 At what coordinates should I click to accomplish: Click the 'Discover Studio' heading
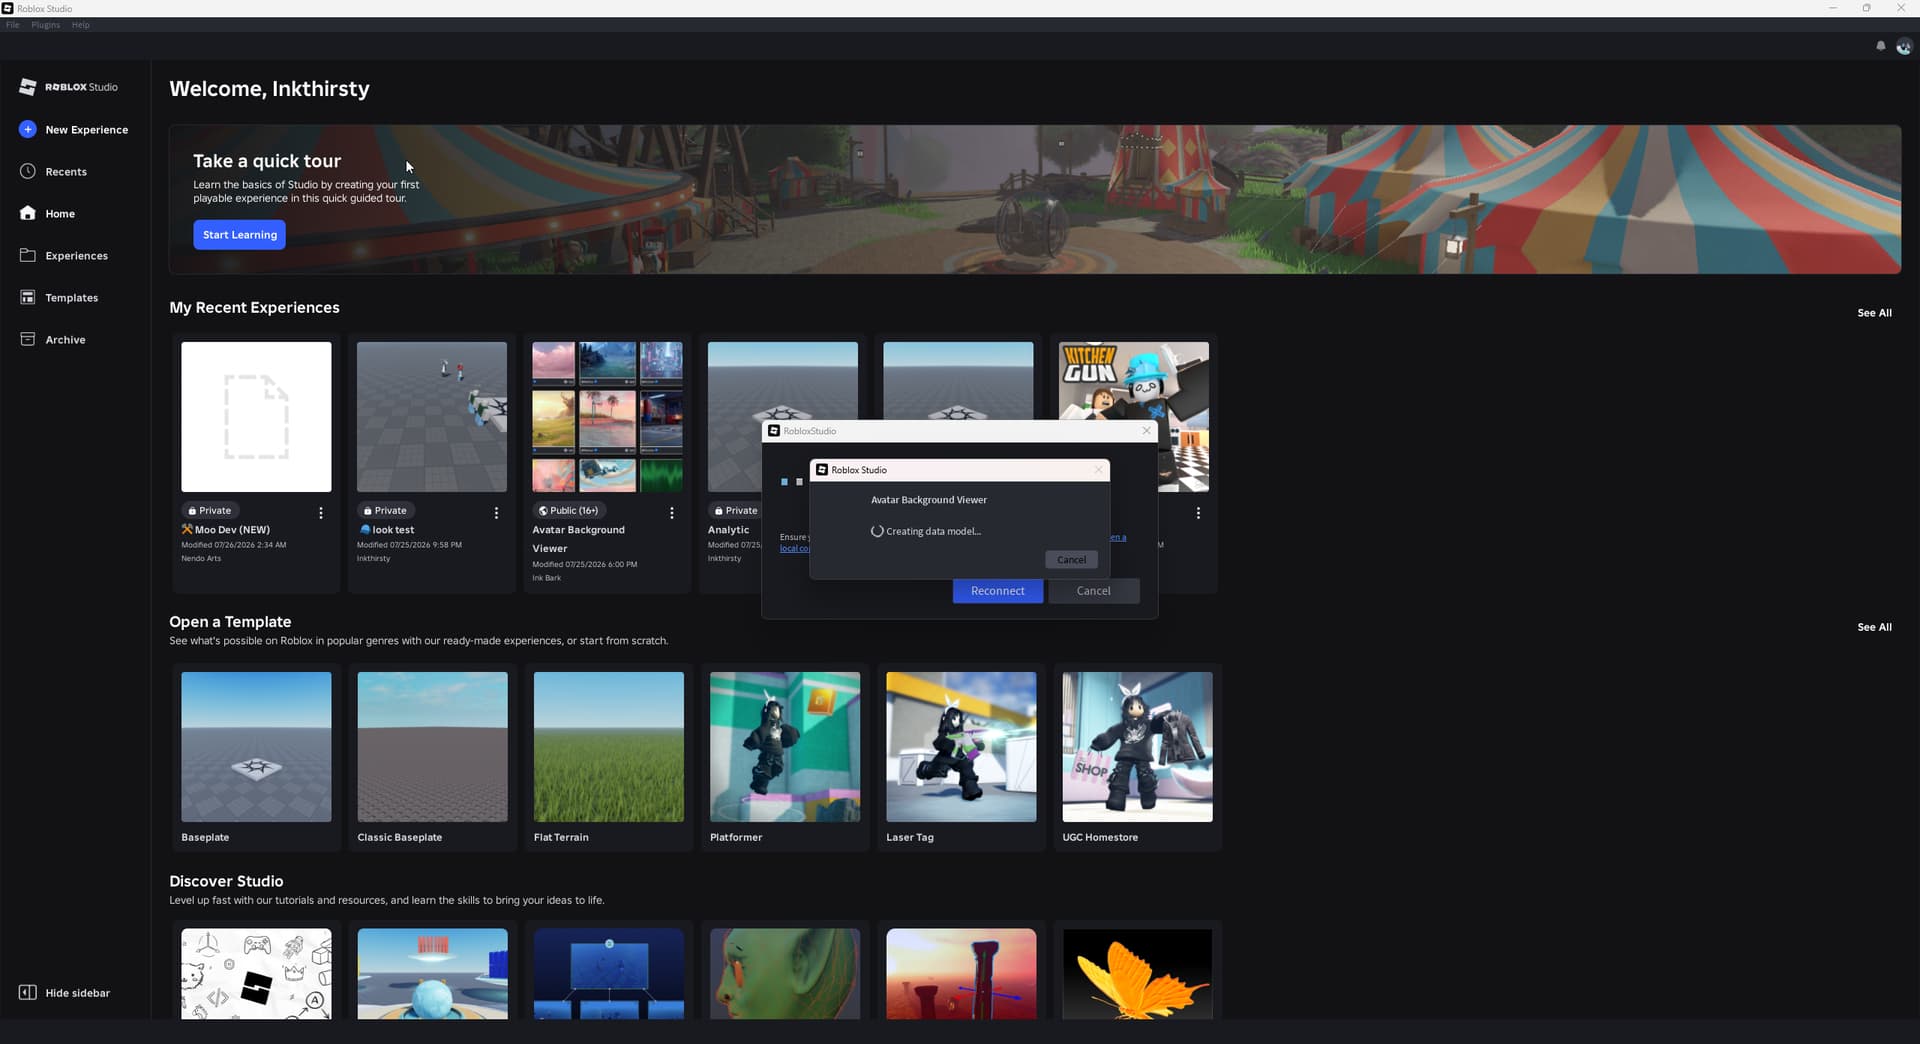[x=226, y=881]
